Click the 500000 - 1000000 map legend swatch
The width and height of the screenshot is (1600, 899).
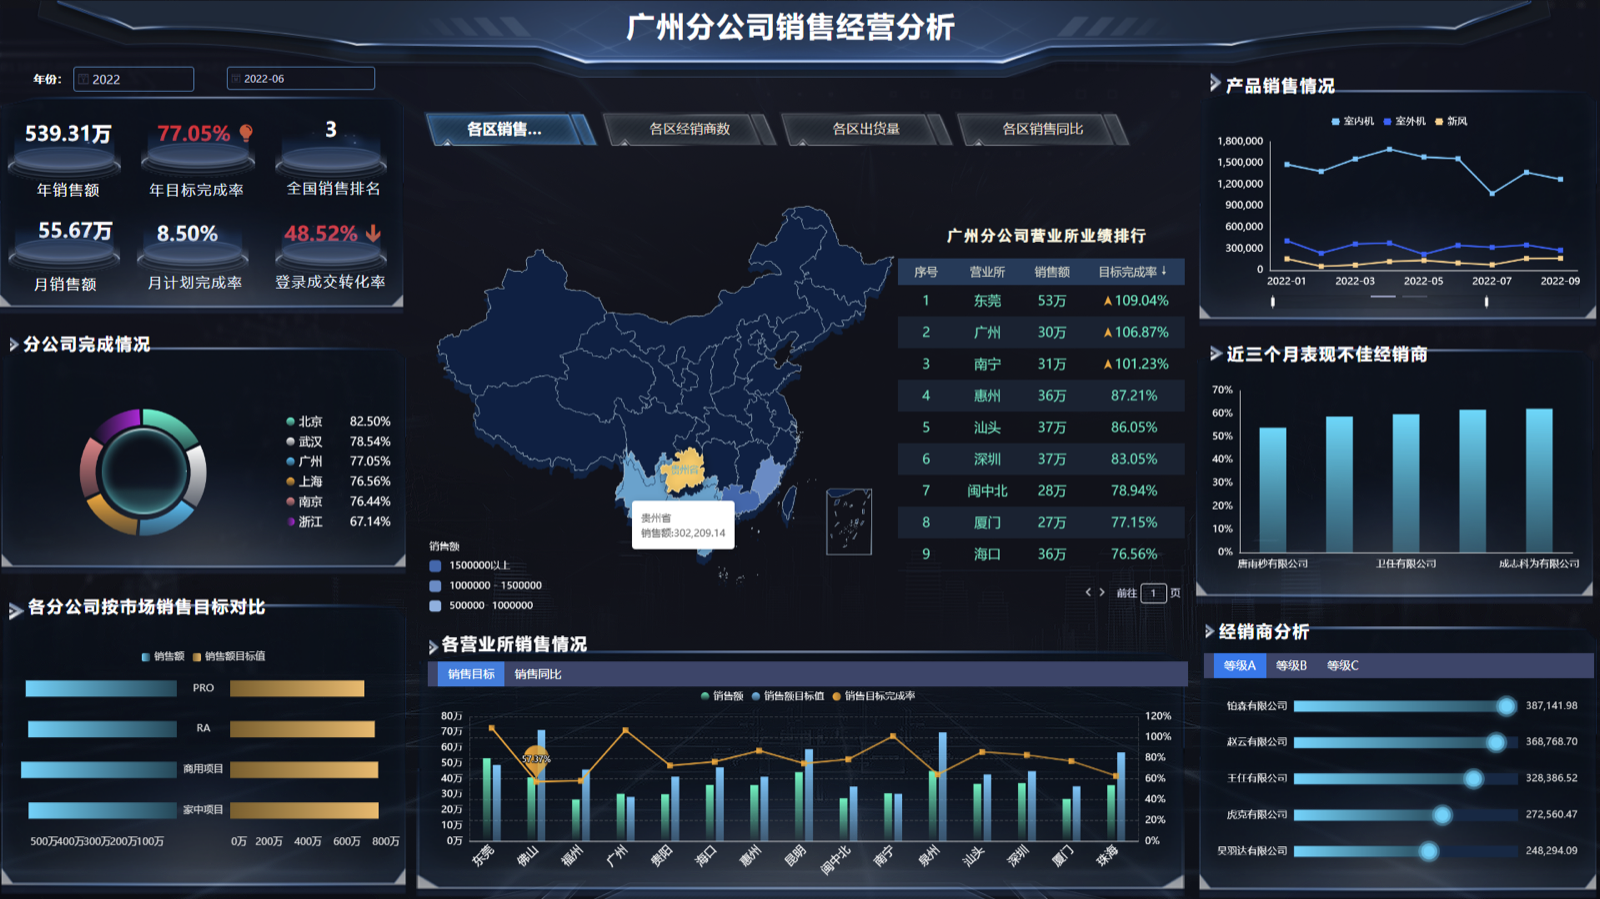coord(435,605)
